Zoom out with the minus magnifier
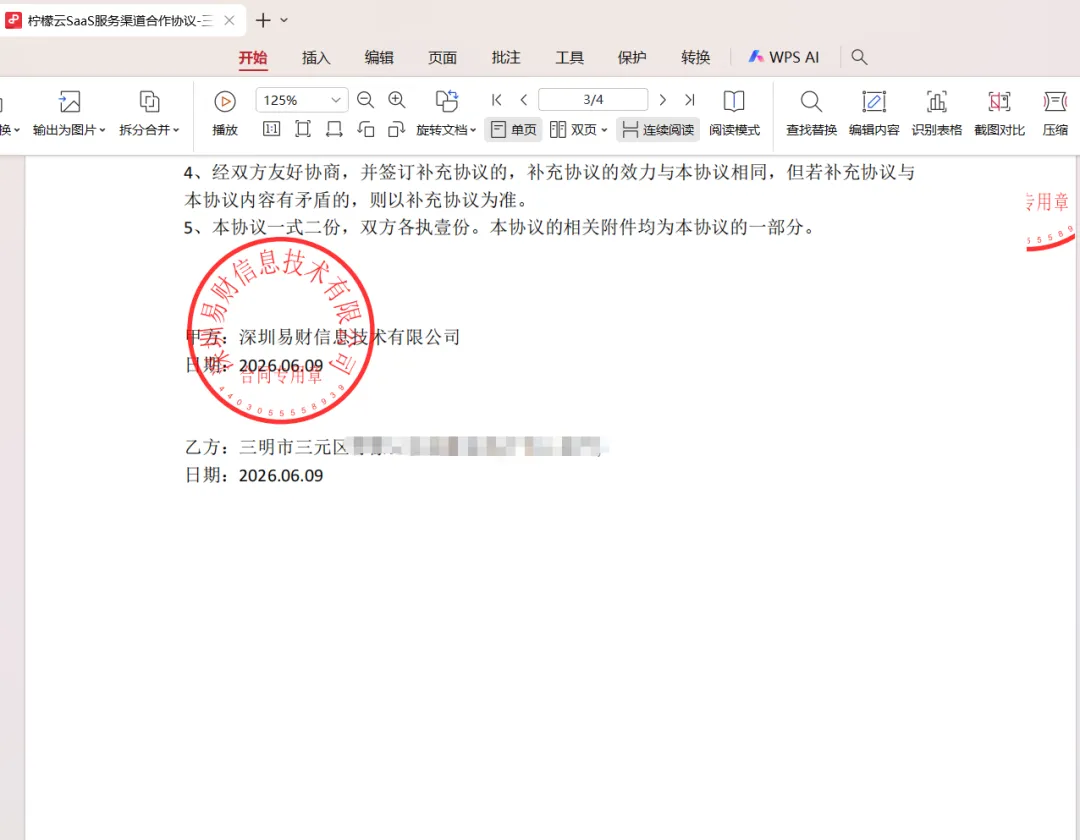This screenshot has width=1080, height=840. [365, 100]
